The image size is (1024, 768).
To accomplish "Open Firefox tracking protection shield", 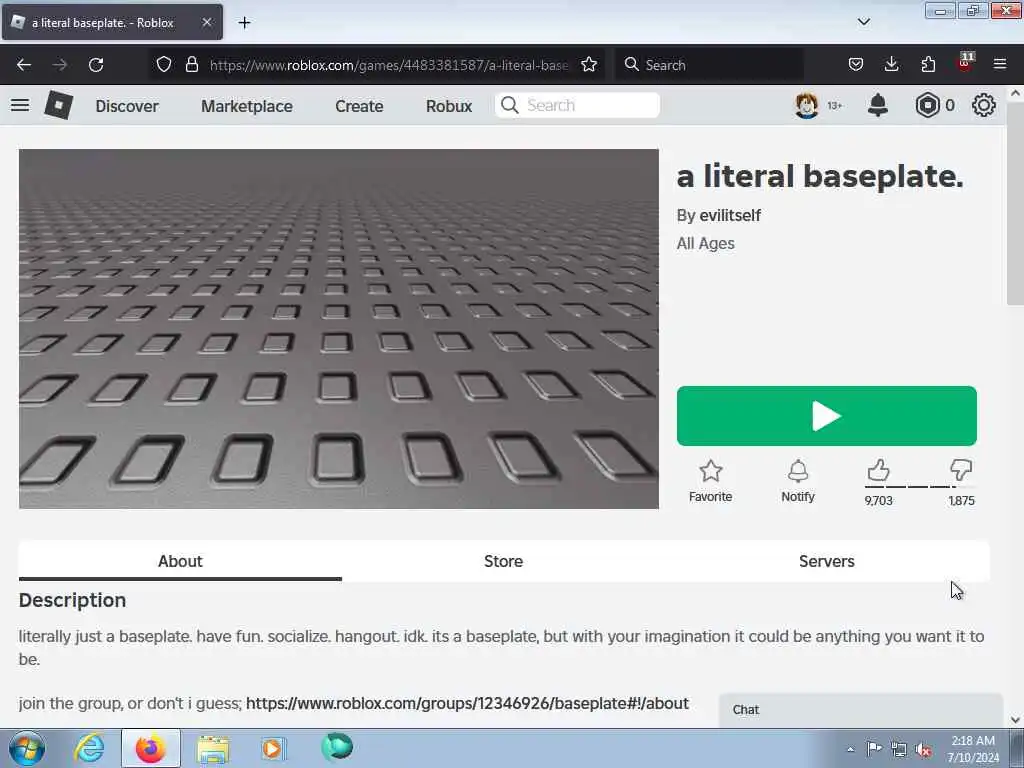I will 164,65.
